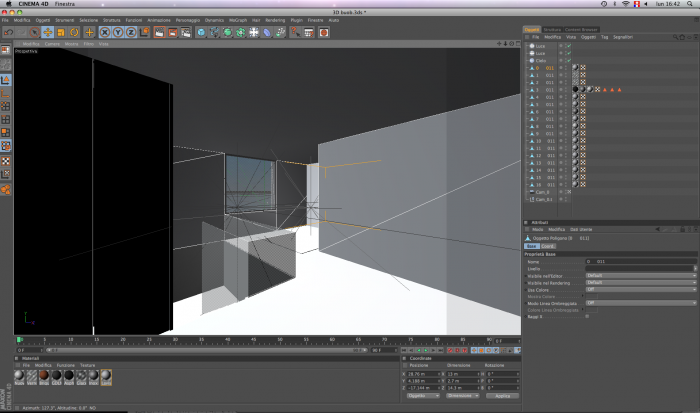This screenshot has height=413, width=700.
Task: Open the Usa Colore dropdown
Action: coord(641,289)
